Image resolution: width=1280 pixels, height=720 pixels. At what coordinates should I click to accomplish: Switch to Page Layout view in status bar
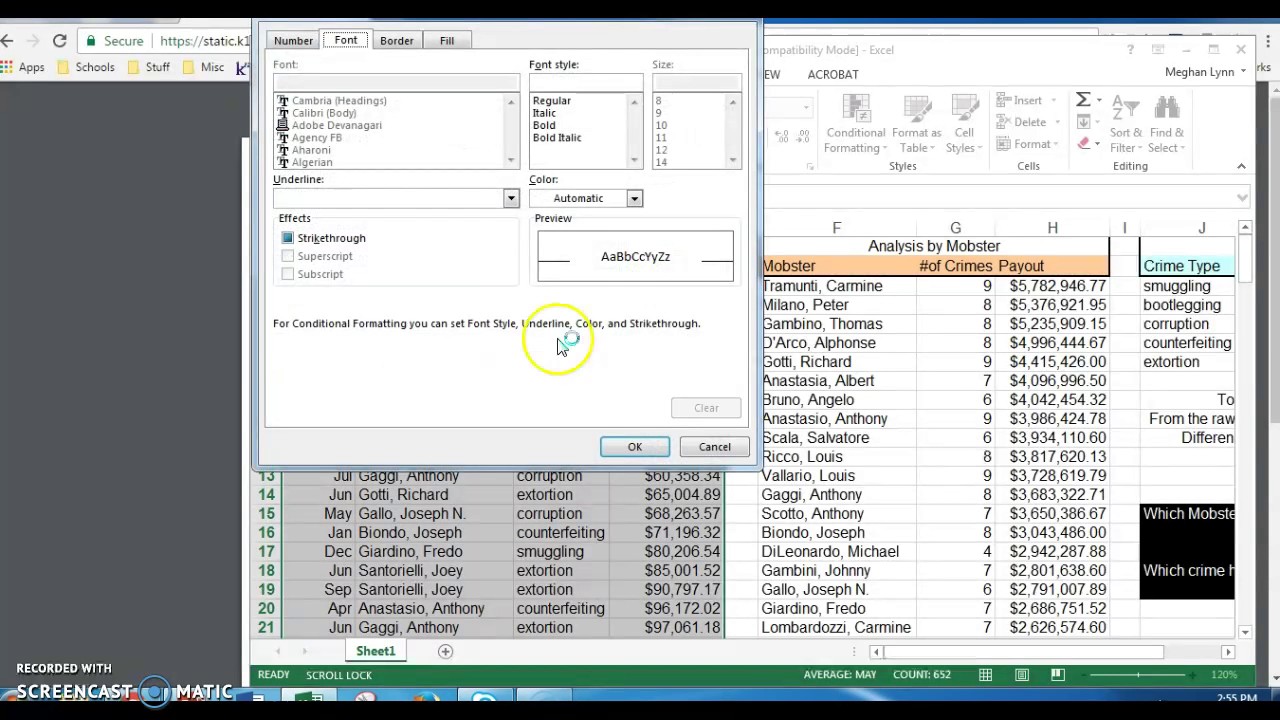pyautogui.click(x=1021, y=675)
